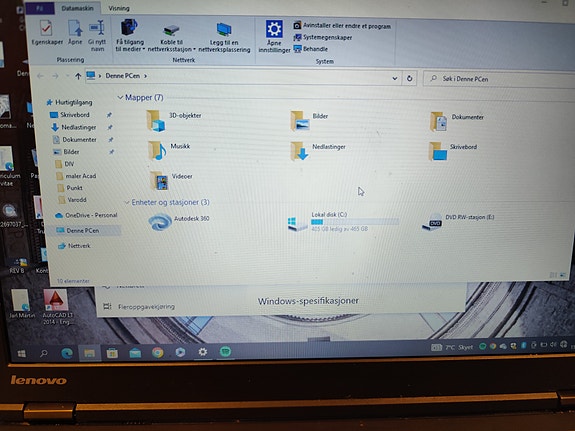Collapse the Mapper (7) section
The image size is (575, 431).
click(x=120, y=97)
